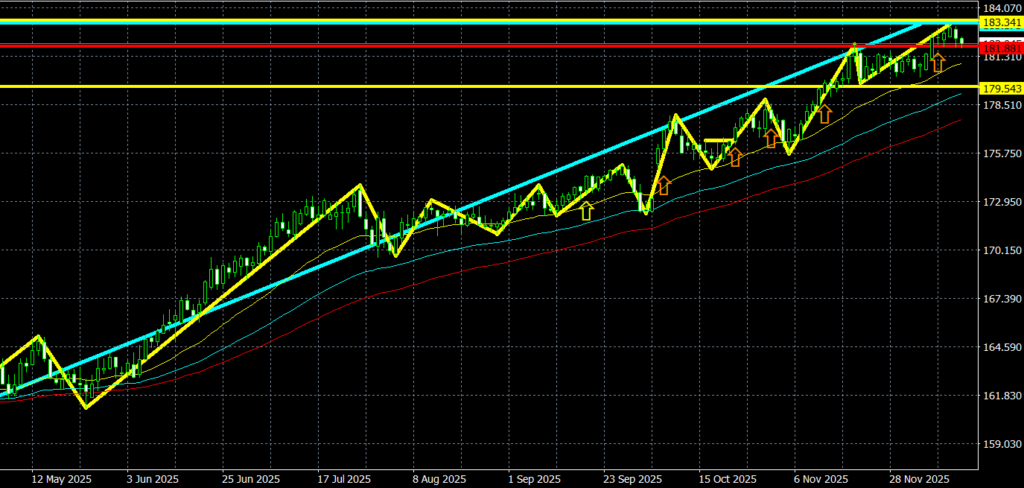This screenshot has height=488, width=1024.
Task: Click the red 181.881 price label
Action: coord(1000,47)
